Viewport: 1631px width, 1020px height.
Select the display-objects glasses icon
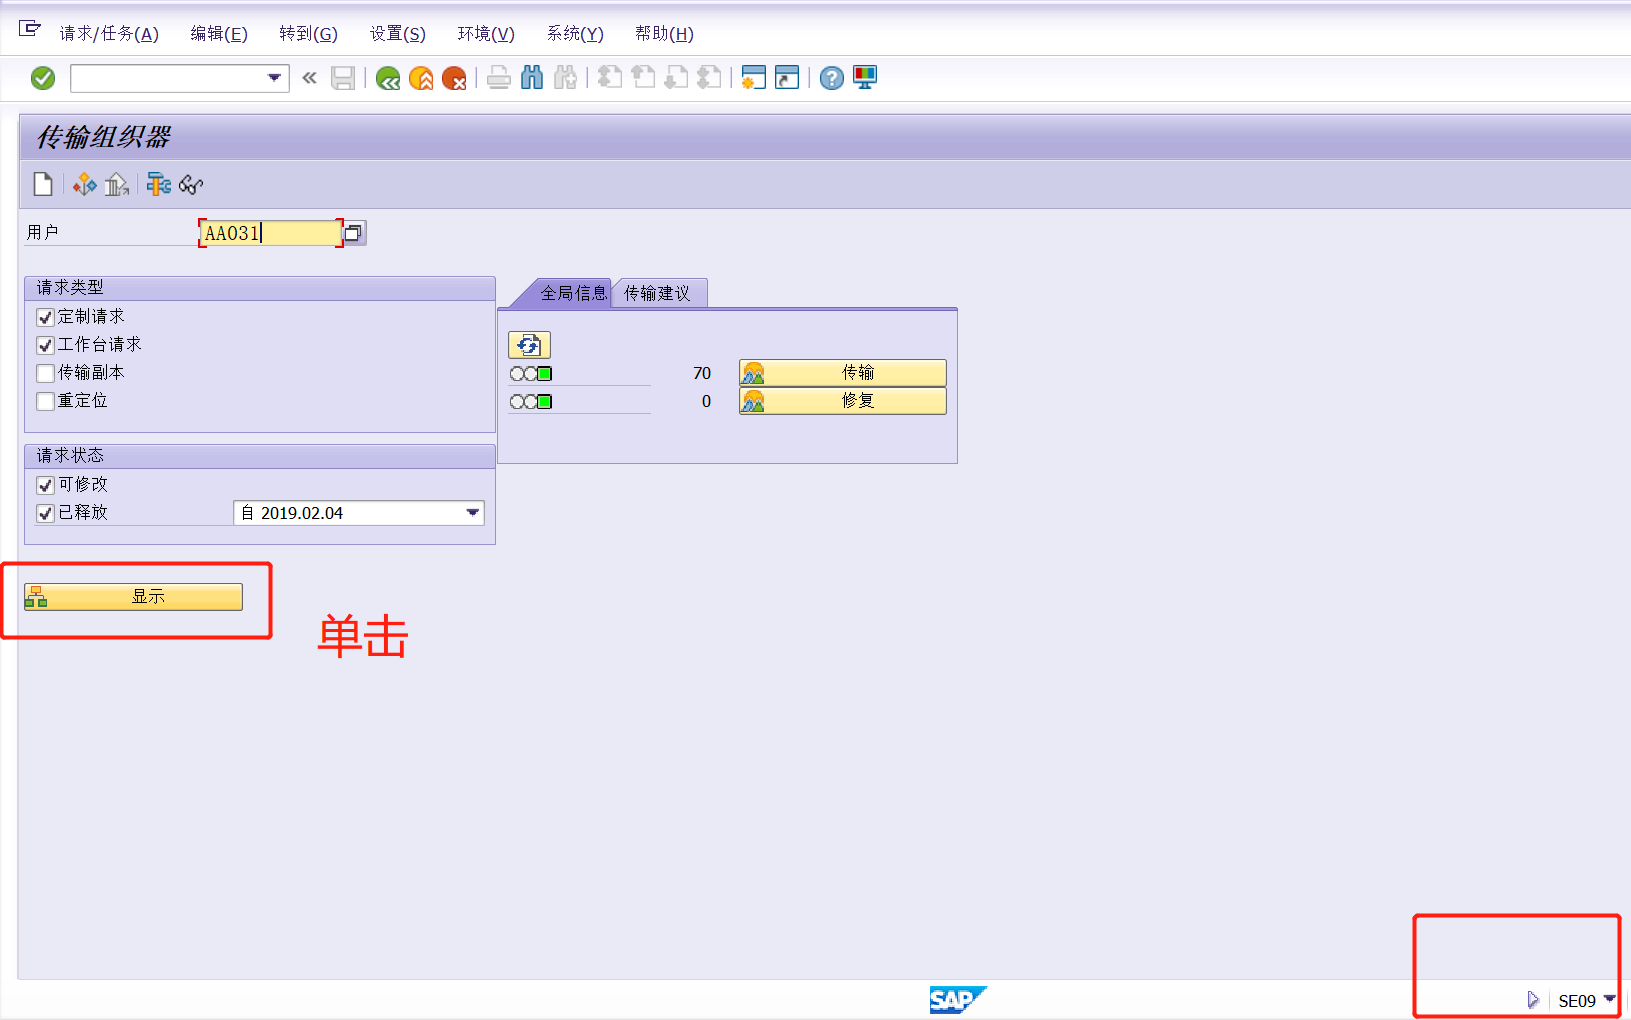pos(190,184)
